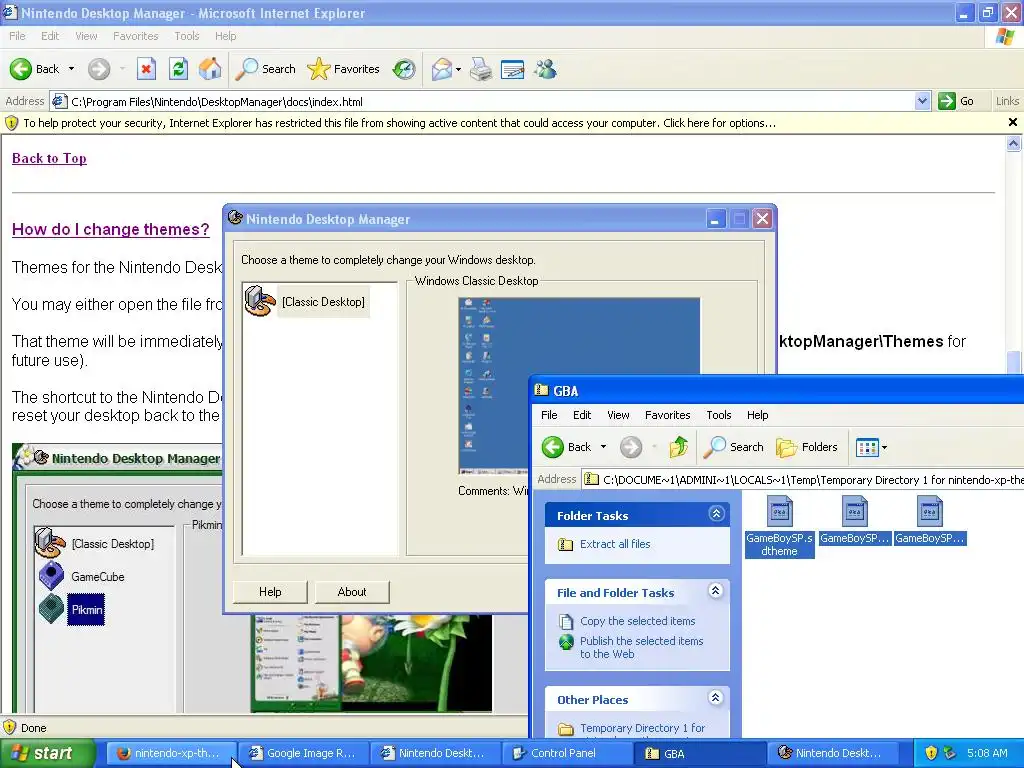Click Copy the selected items task

[x=637, y=621]
